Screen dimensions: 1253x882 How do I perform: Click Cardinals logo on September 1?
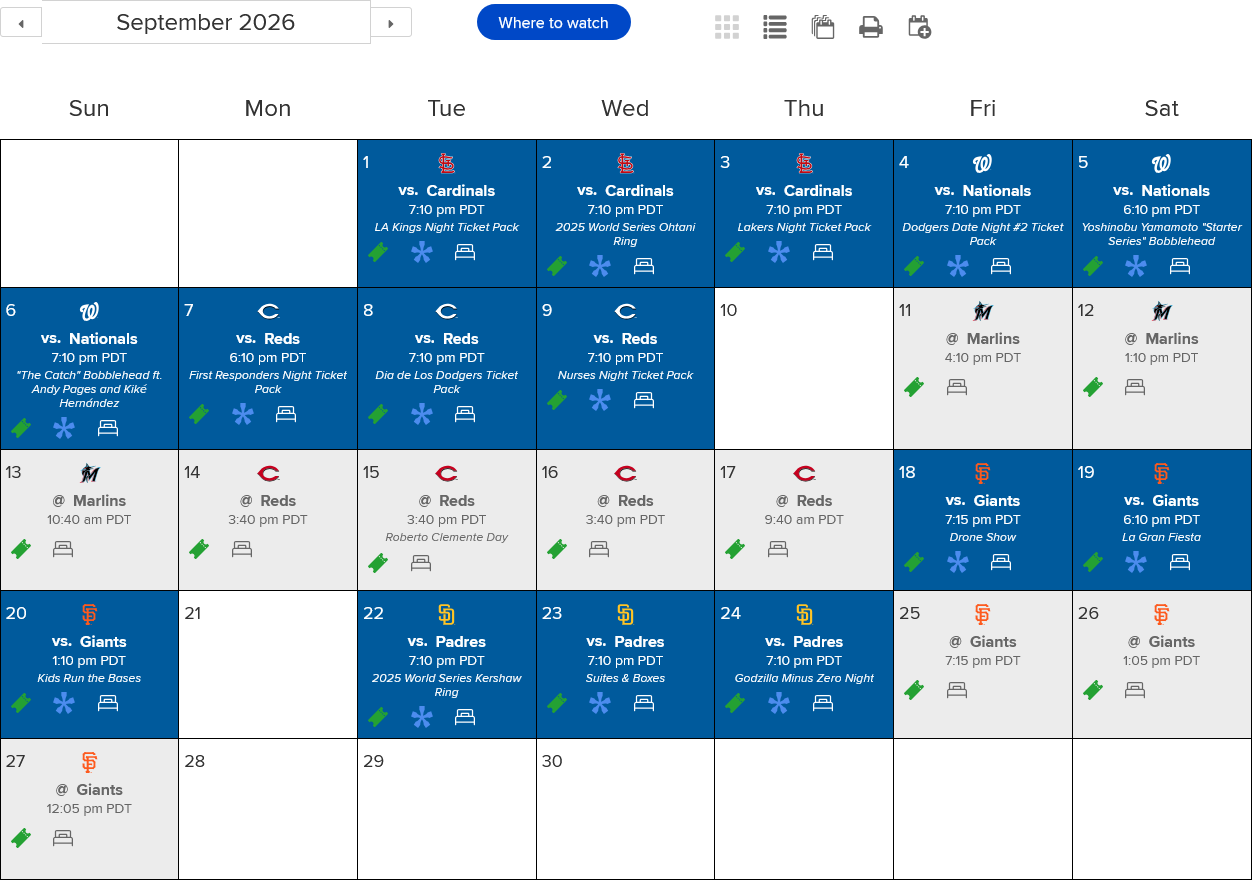point(447,164)
